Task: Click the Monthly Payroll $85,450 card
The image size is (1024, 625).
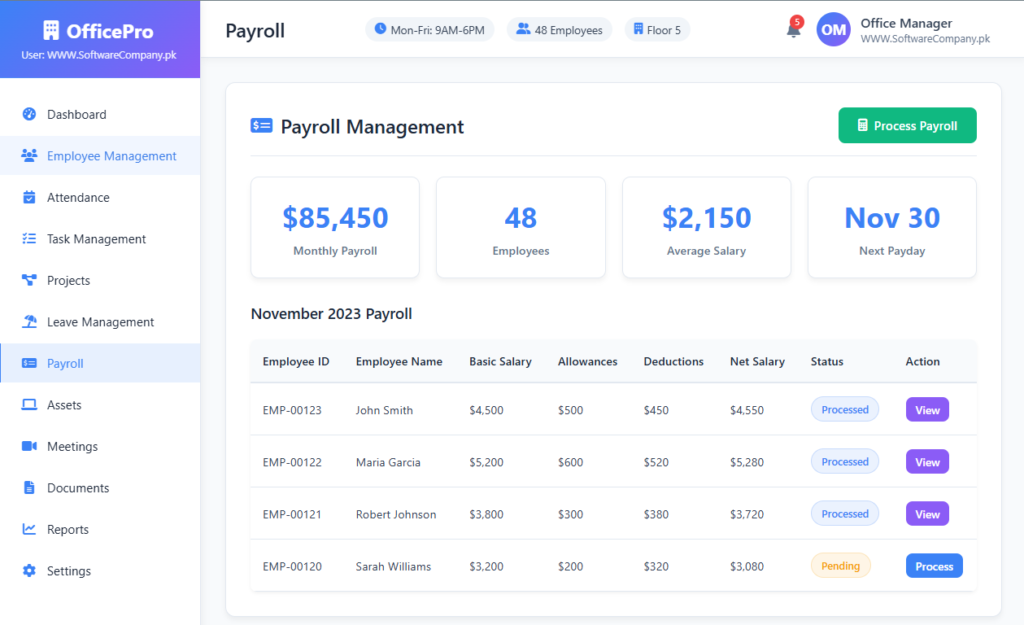Action: pyautogui.click(x=335, y=228)
